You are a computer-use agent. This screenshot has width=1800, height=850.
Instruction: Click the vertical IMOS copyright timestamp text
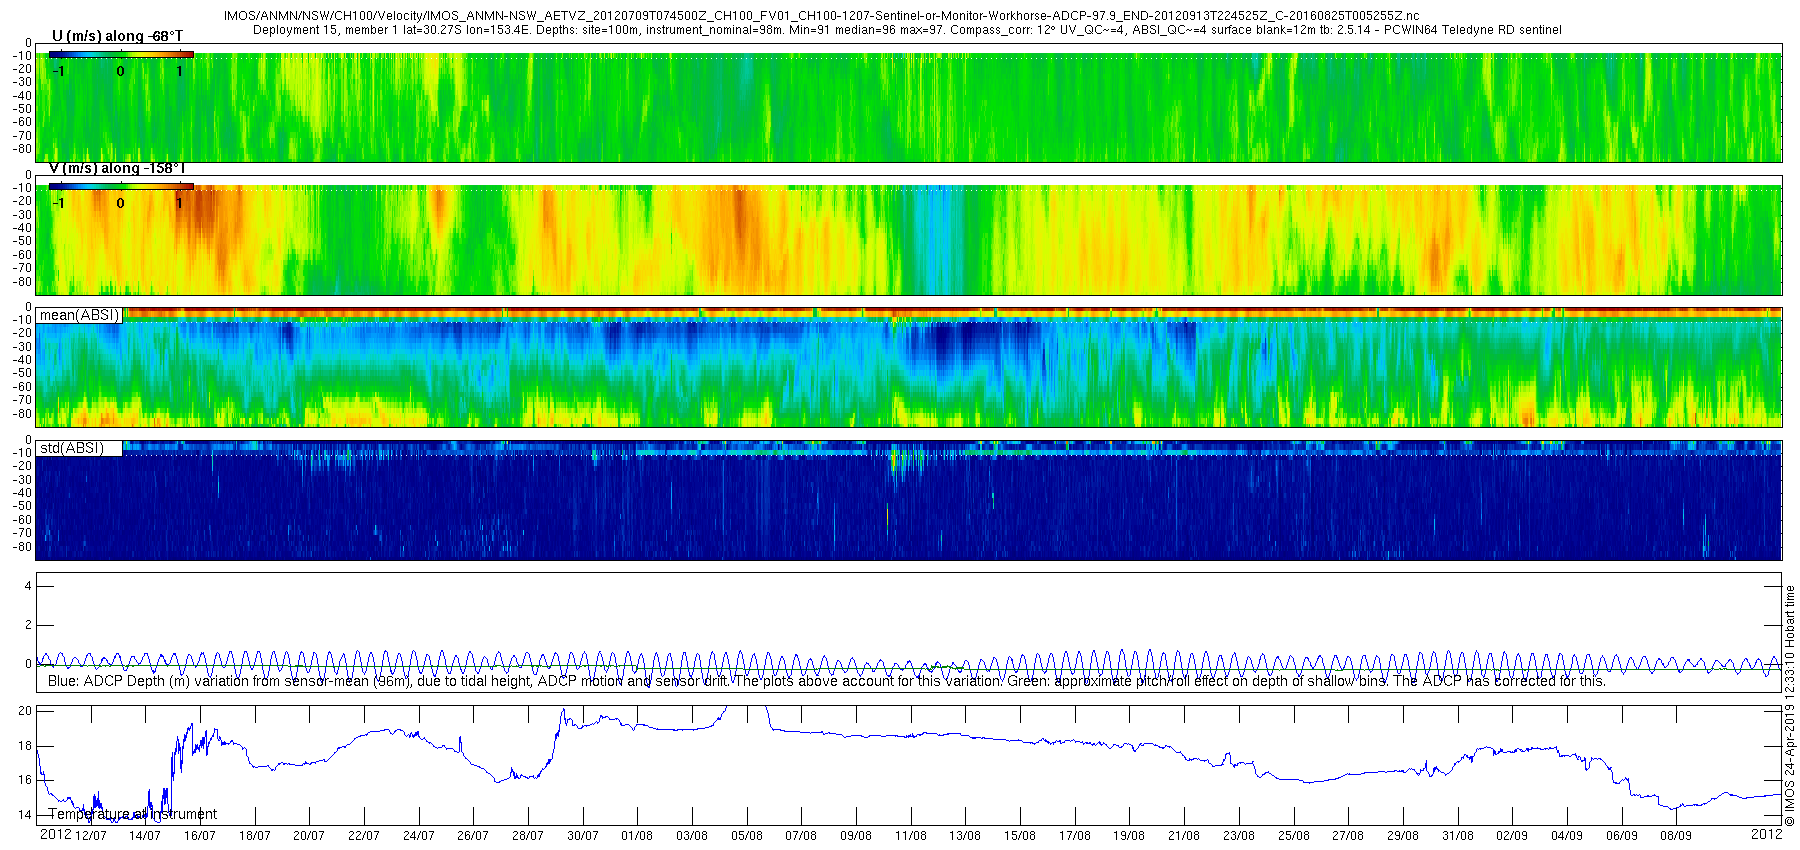pyautogui.click(x=1790, y=706)
